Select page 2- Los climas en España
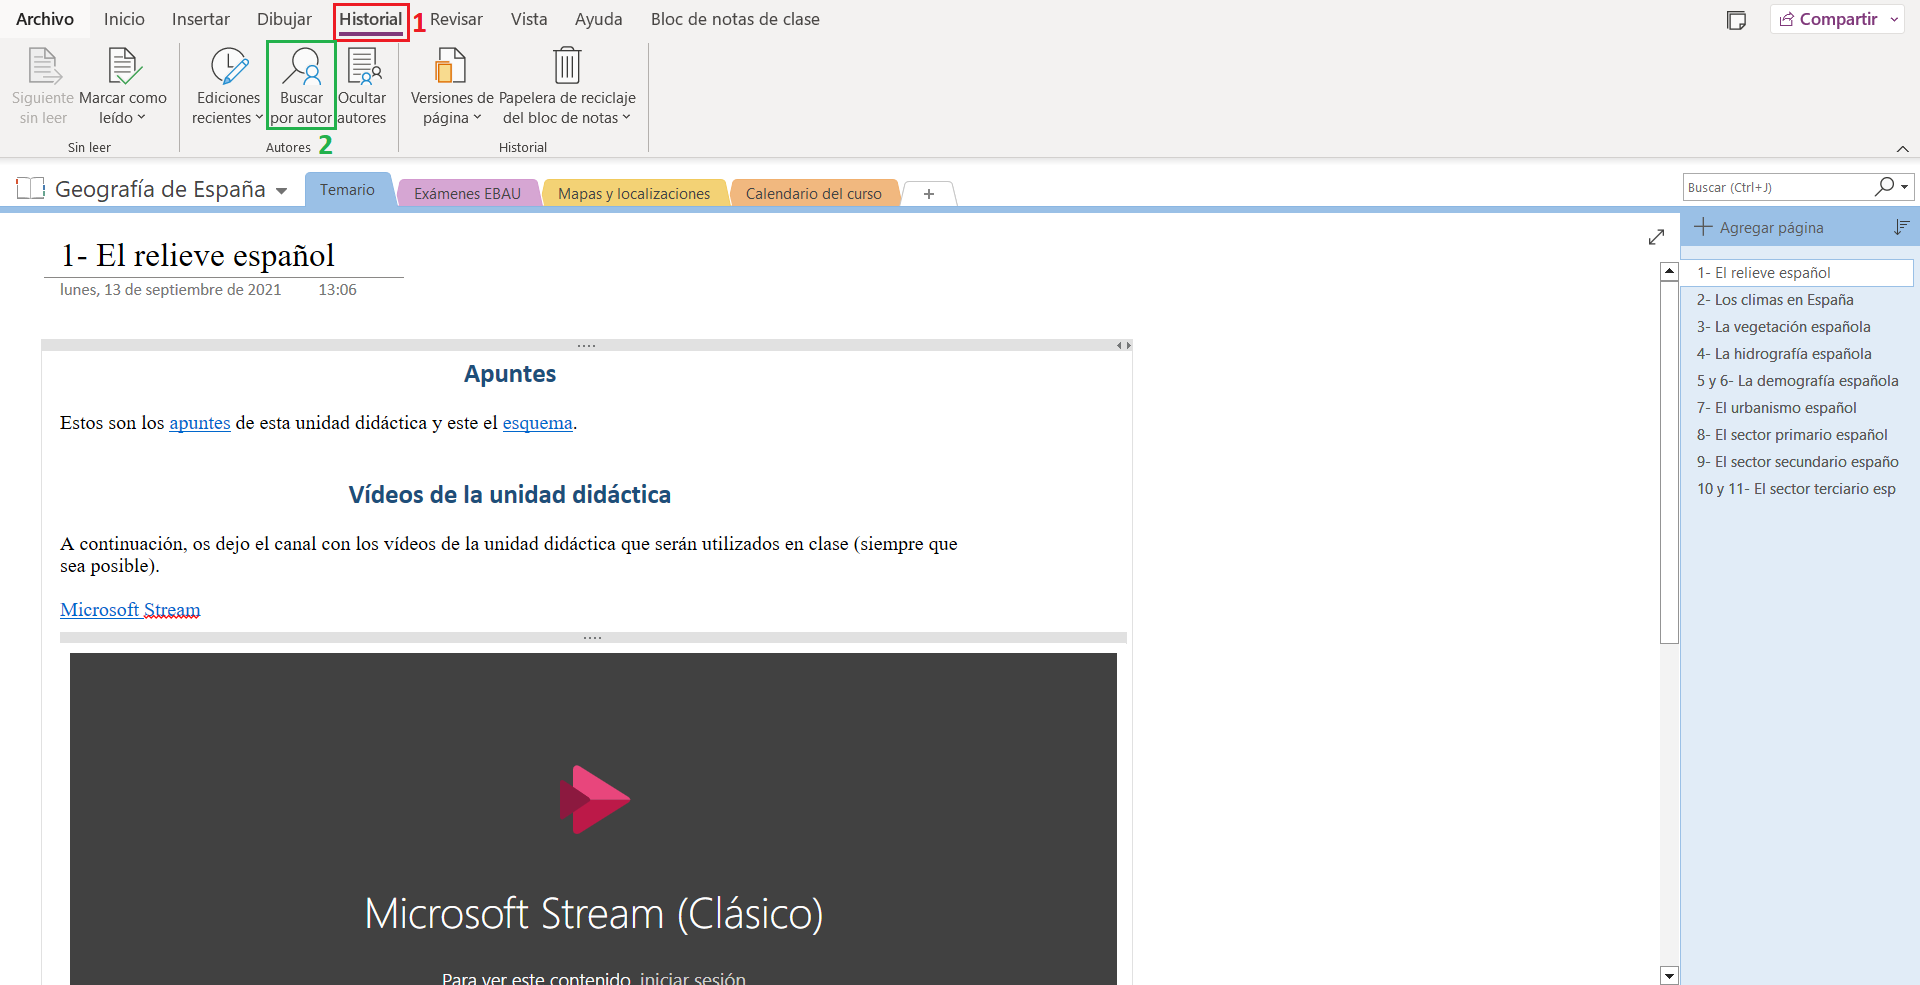The height and width of the screenshot is (985, 1920). [1775, 300]
